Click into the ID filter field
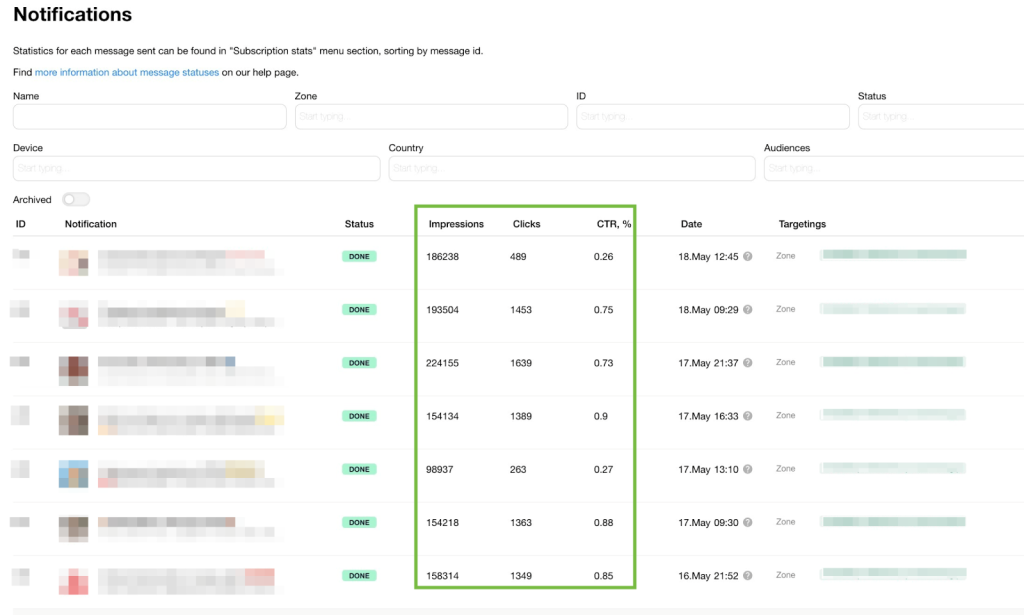 tap(712, 116)
